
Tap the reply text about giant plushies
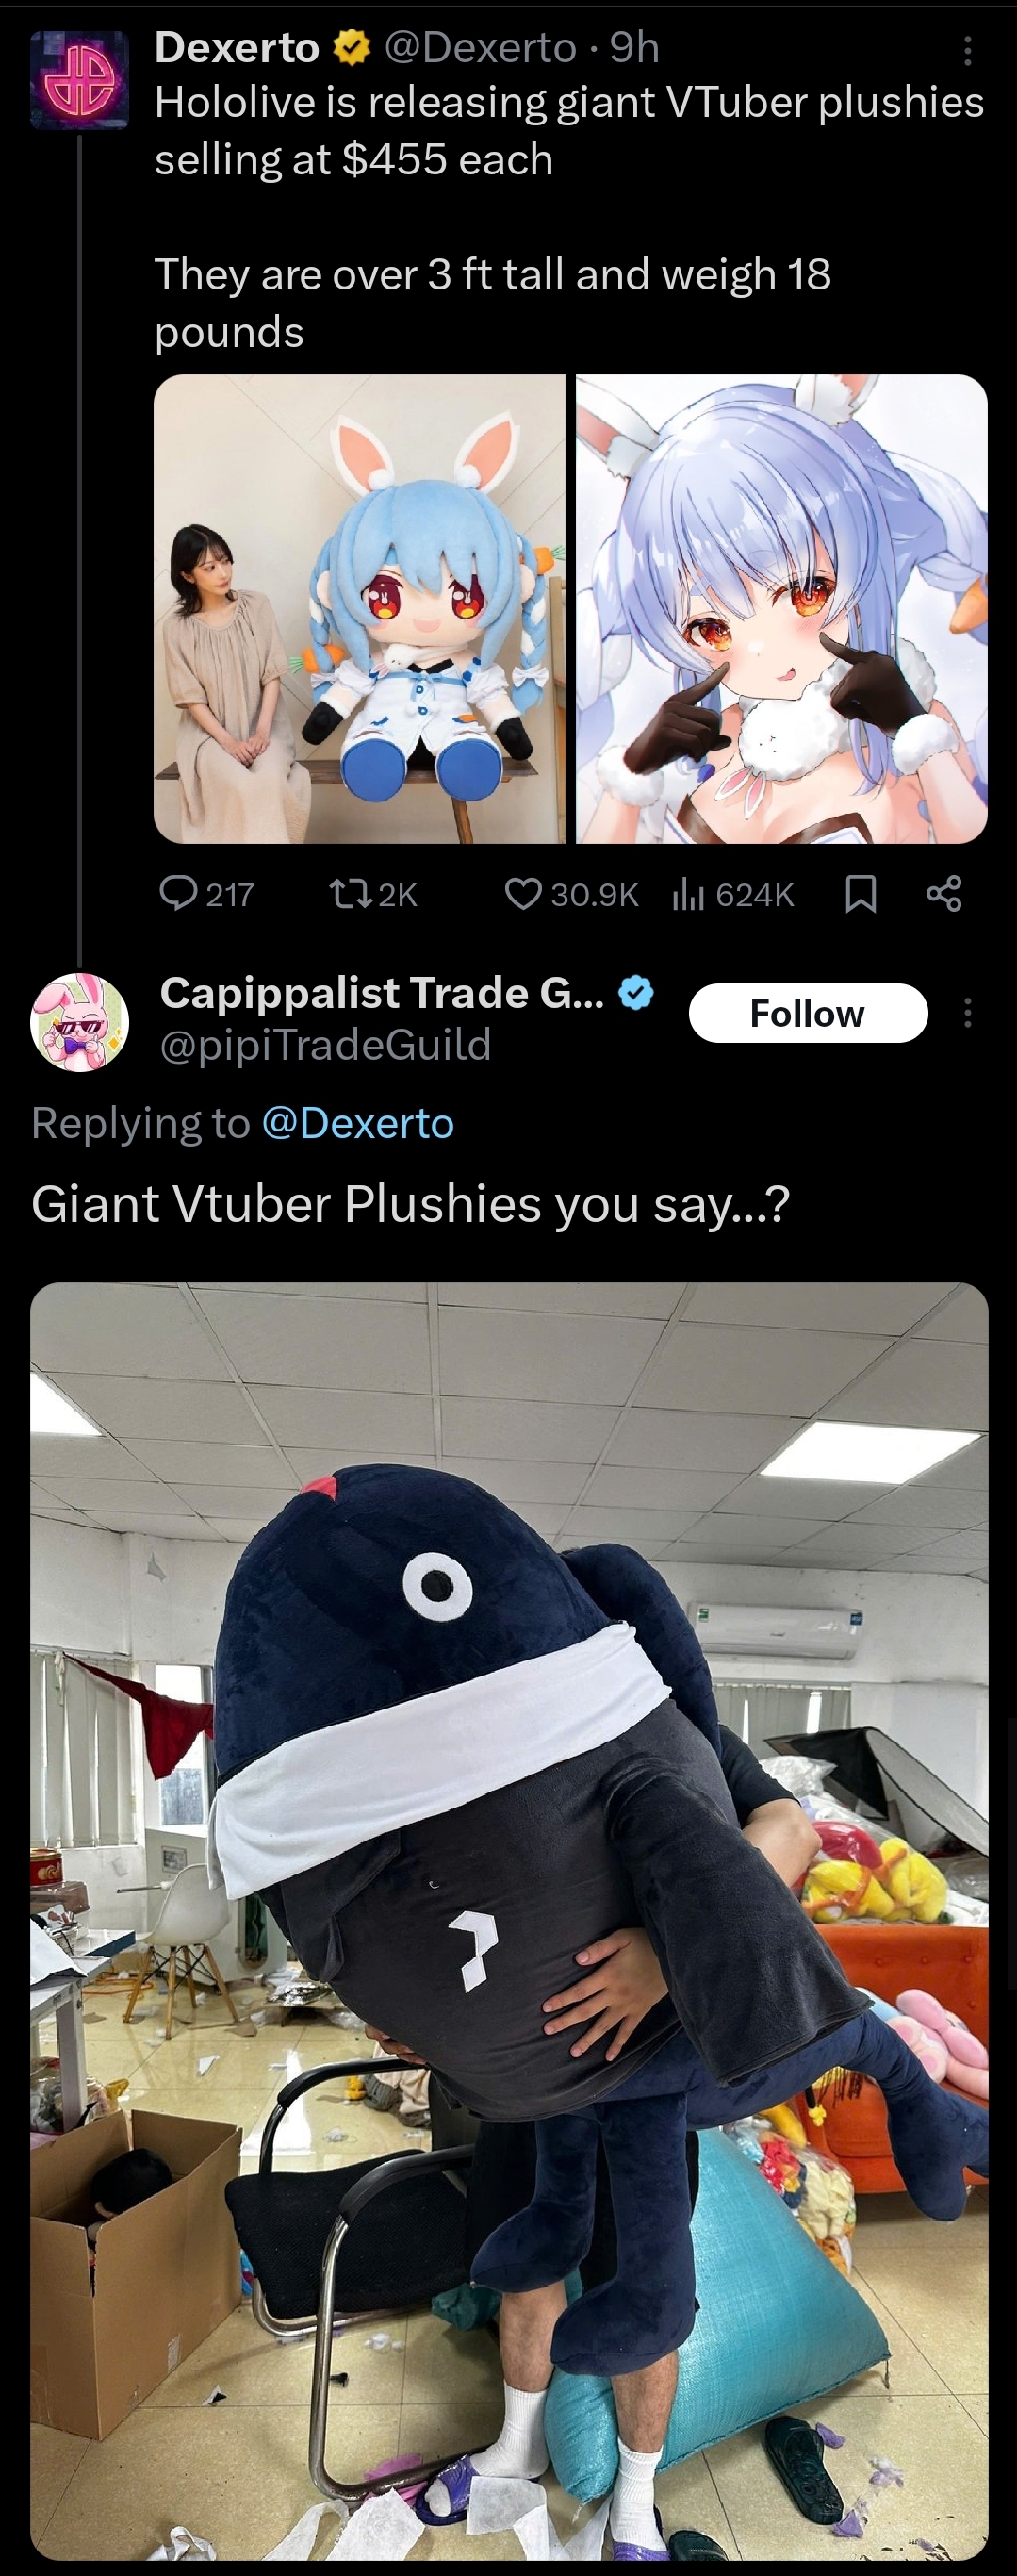point(410,1204)
